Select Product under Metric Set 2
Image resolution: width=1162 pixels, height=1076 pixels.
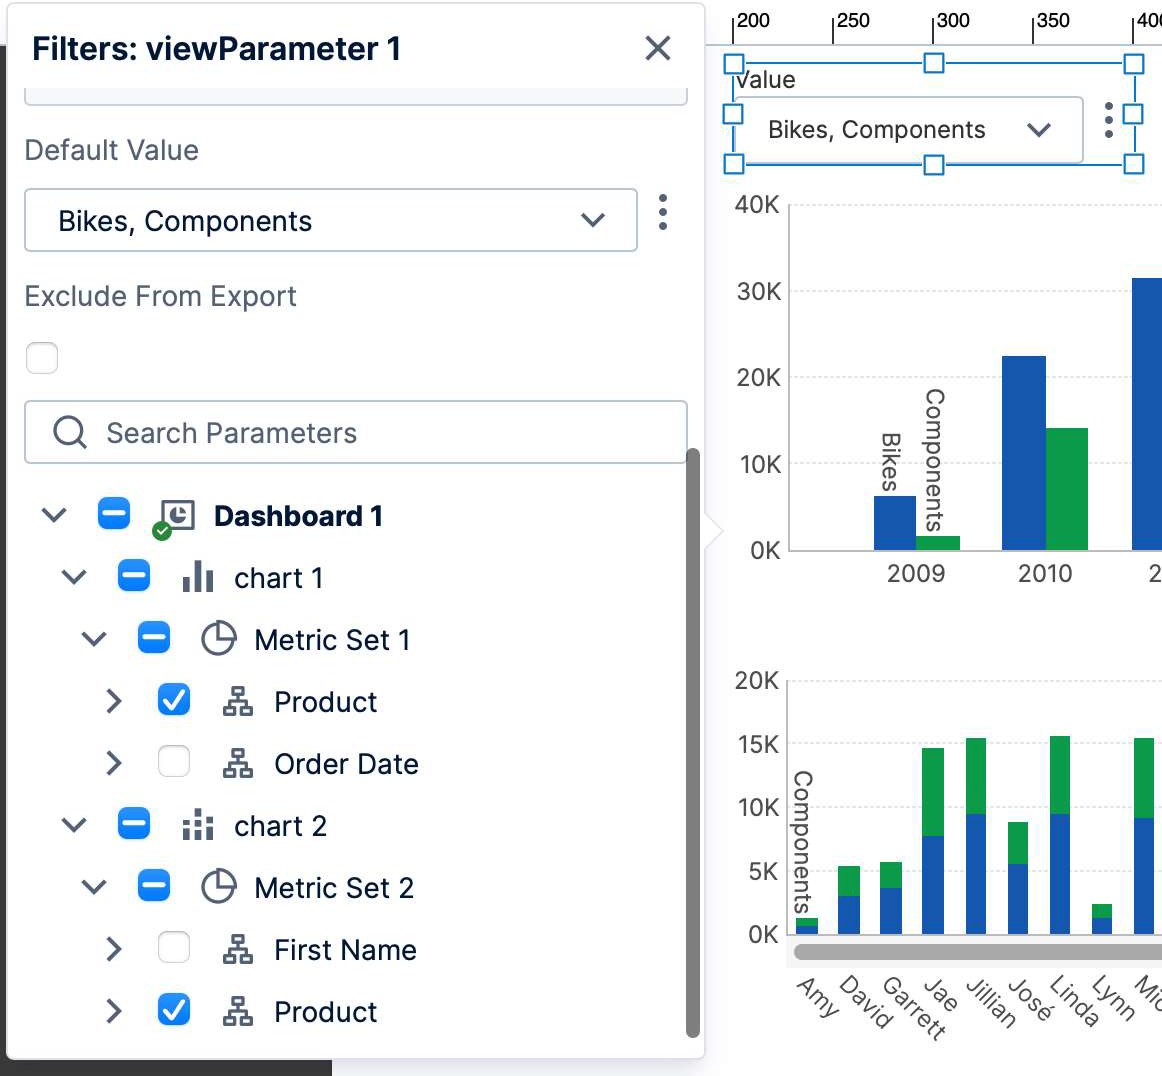(325, 1012)
